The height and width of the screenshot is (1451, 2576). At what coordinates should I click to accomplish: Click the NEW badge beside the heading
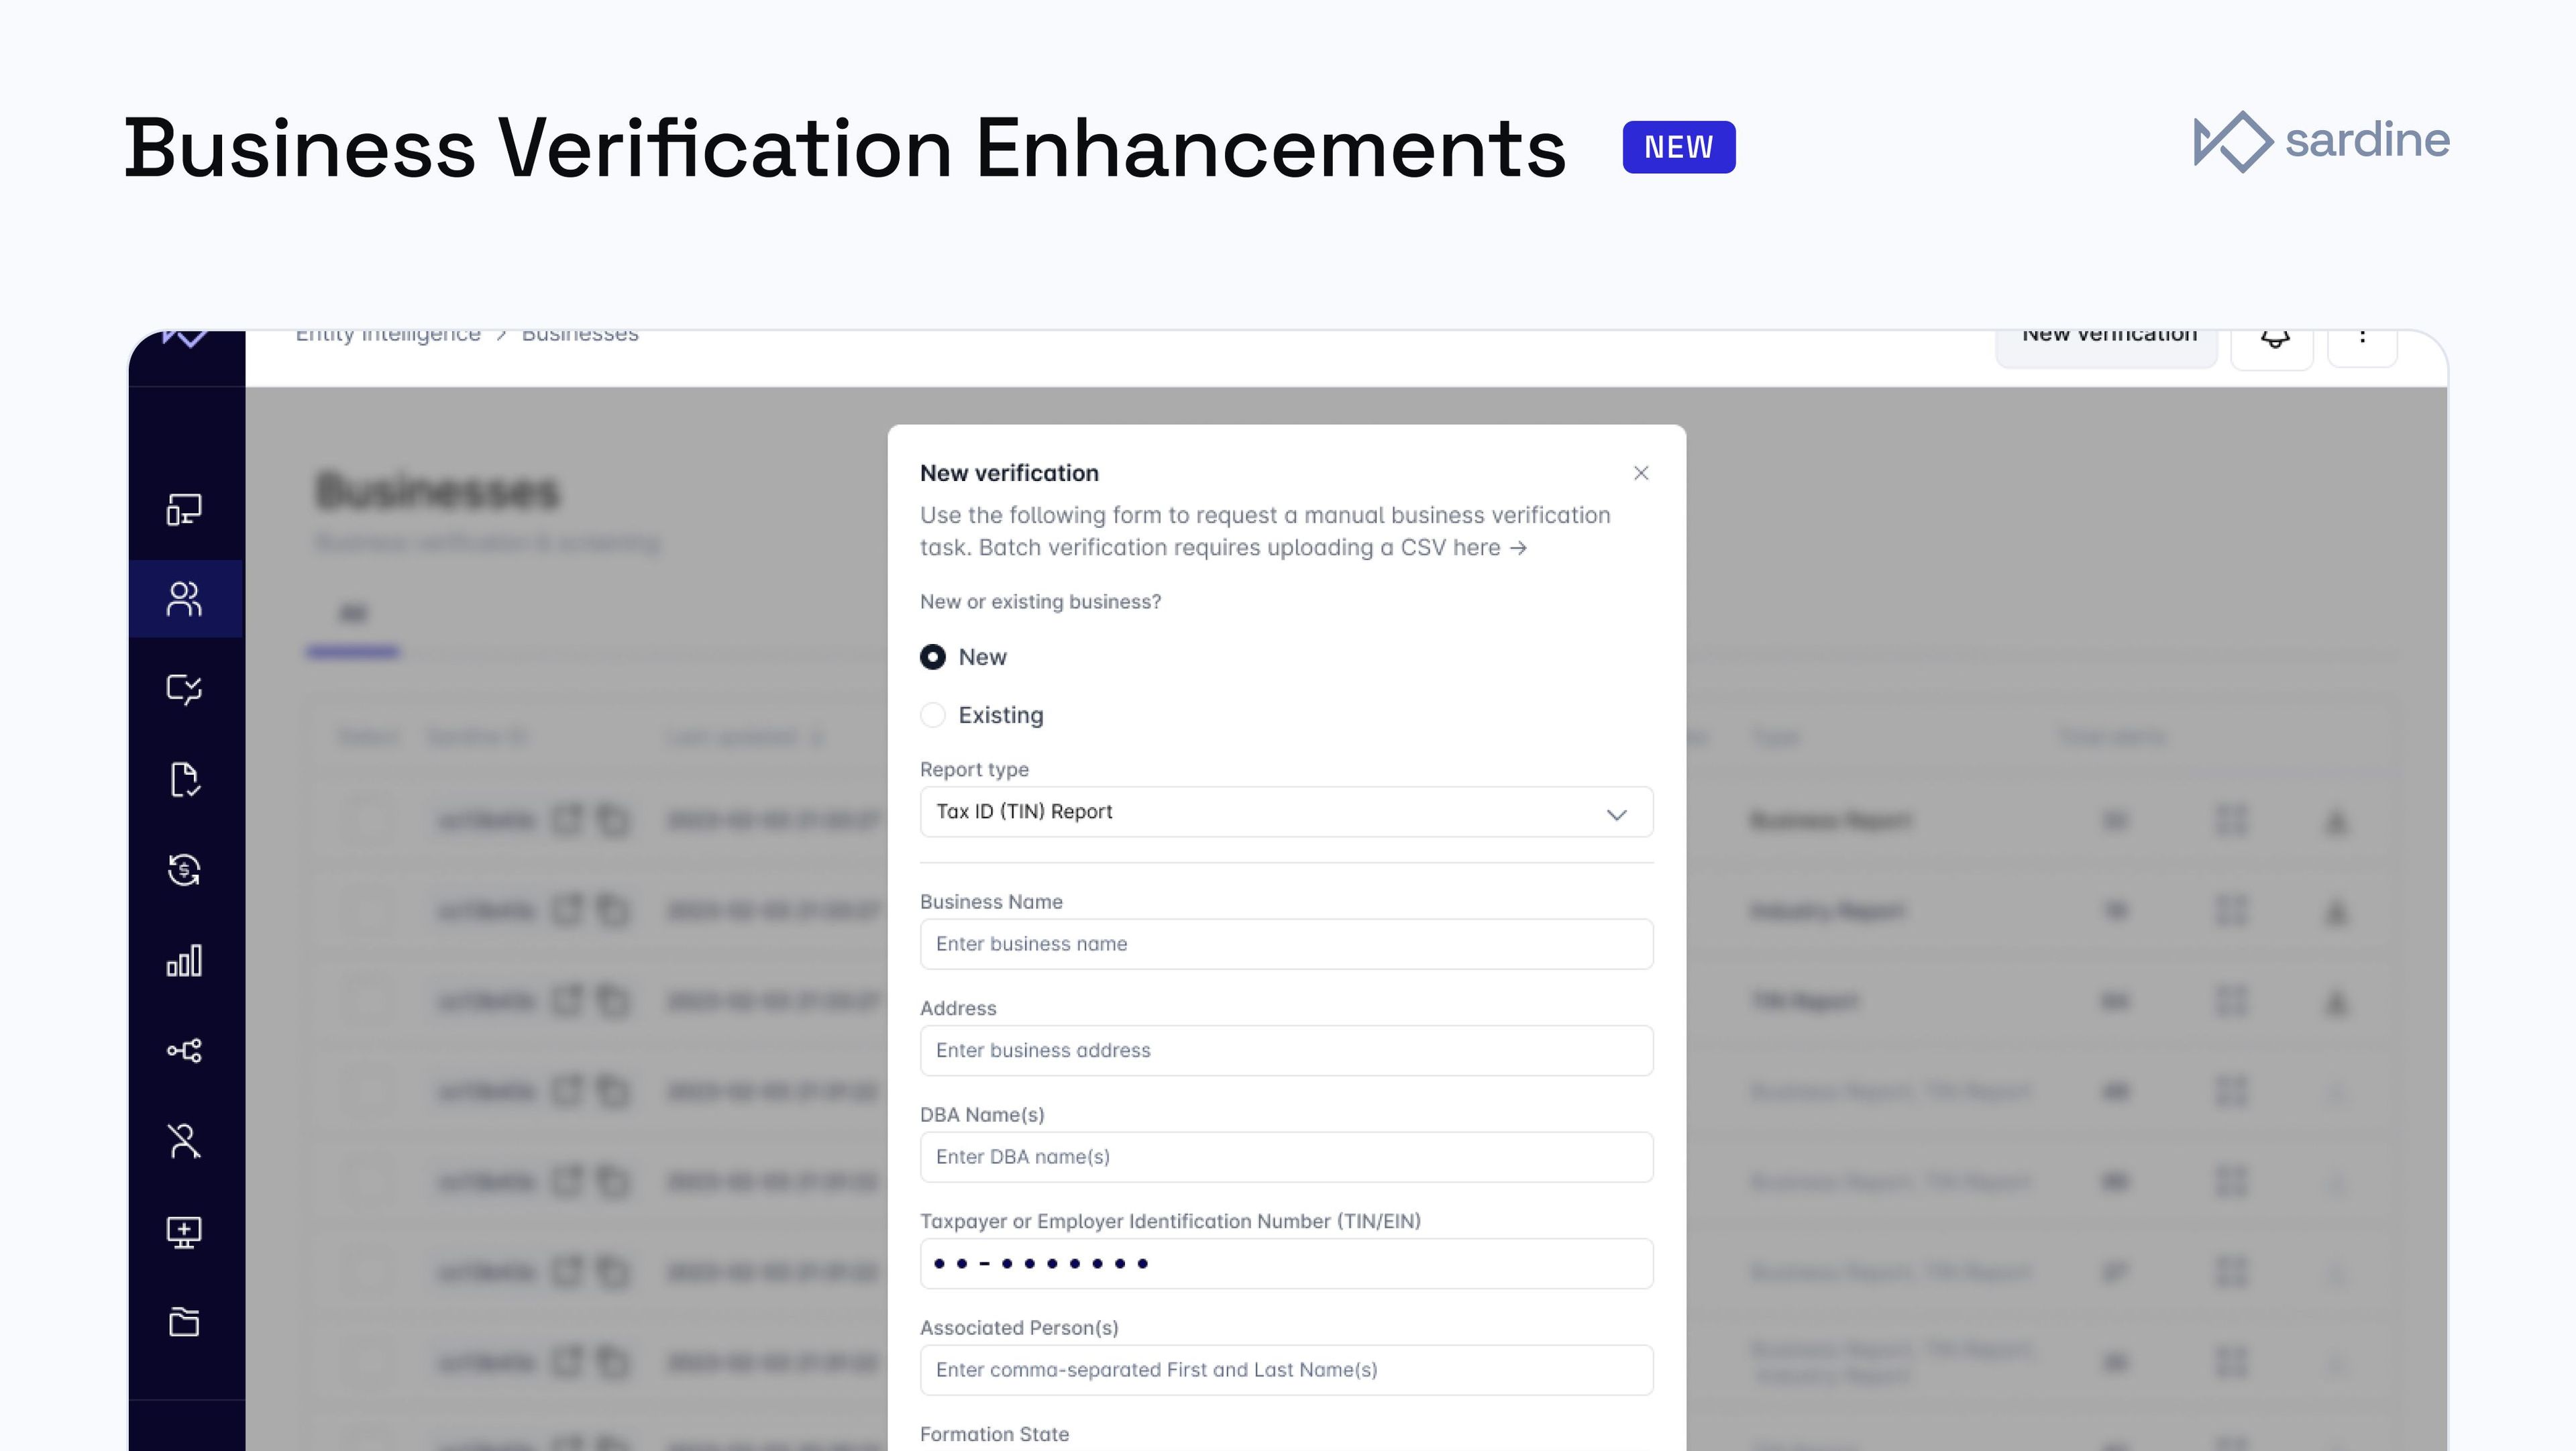pyautogui.click(x=1679, y=147)
